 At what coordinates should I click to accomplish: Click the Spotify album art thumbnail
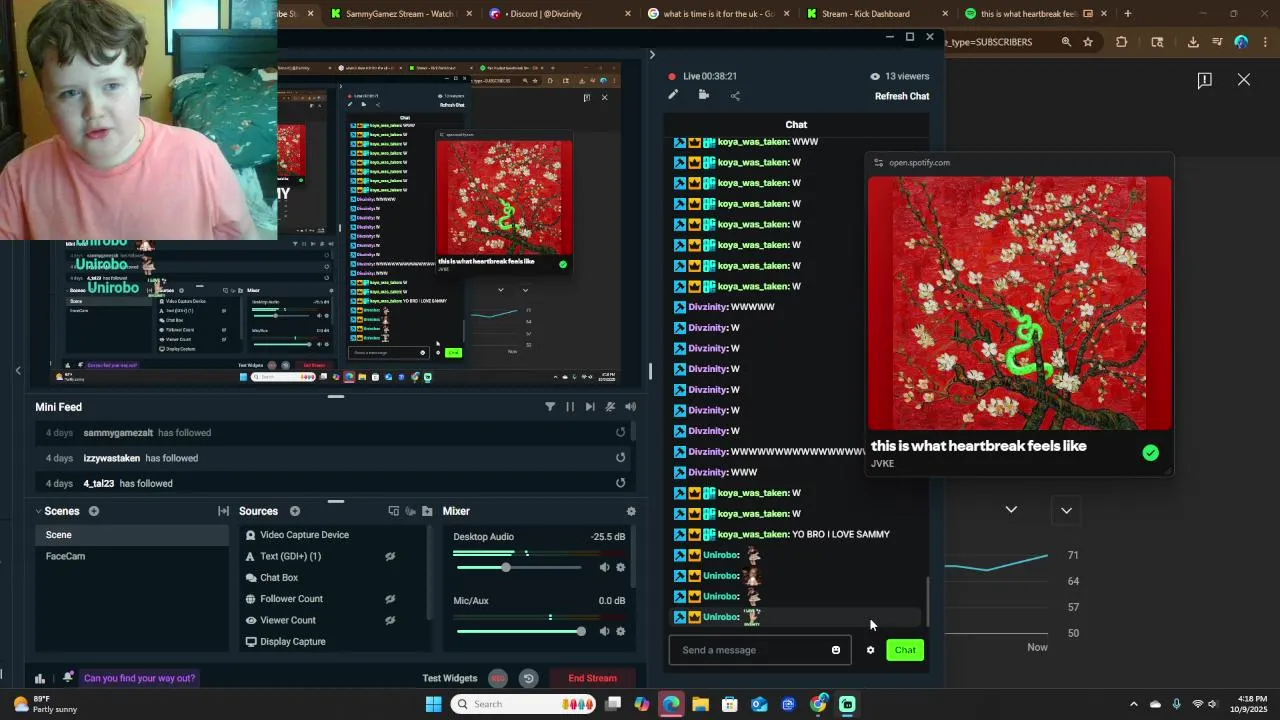pyautogui.click(x=1019, y=303)
